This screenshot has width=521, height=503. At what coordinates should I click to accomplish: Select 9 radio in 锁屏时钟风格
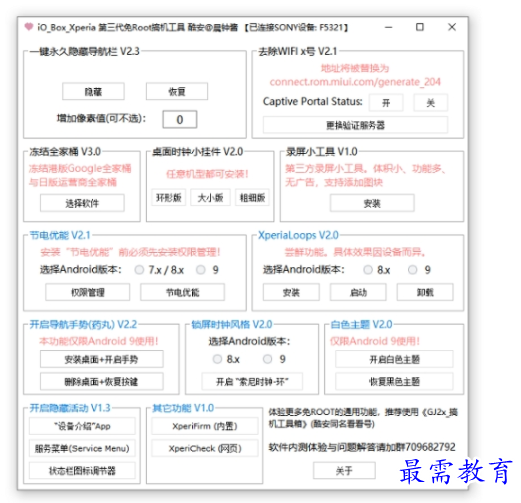[x=267, y=359]
